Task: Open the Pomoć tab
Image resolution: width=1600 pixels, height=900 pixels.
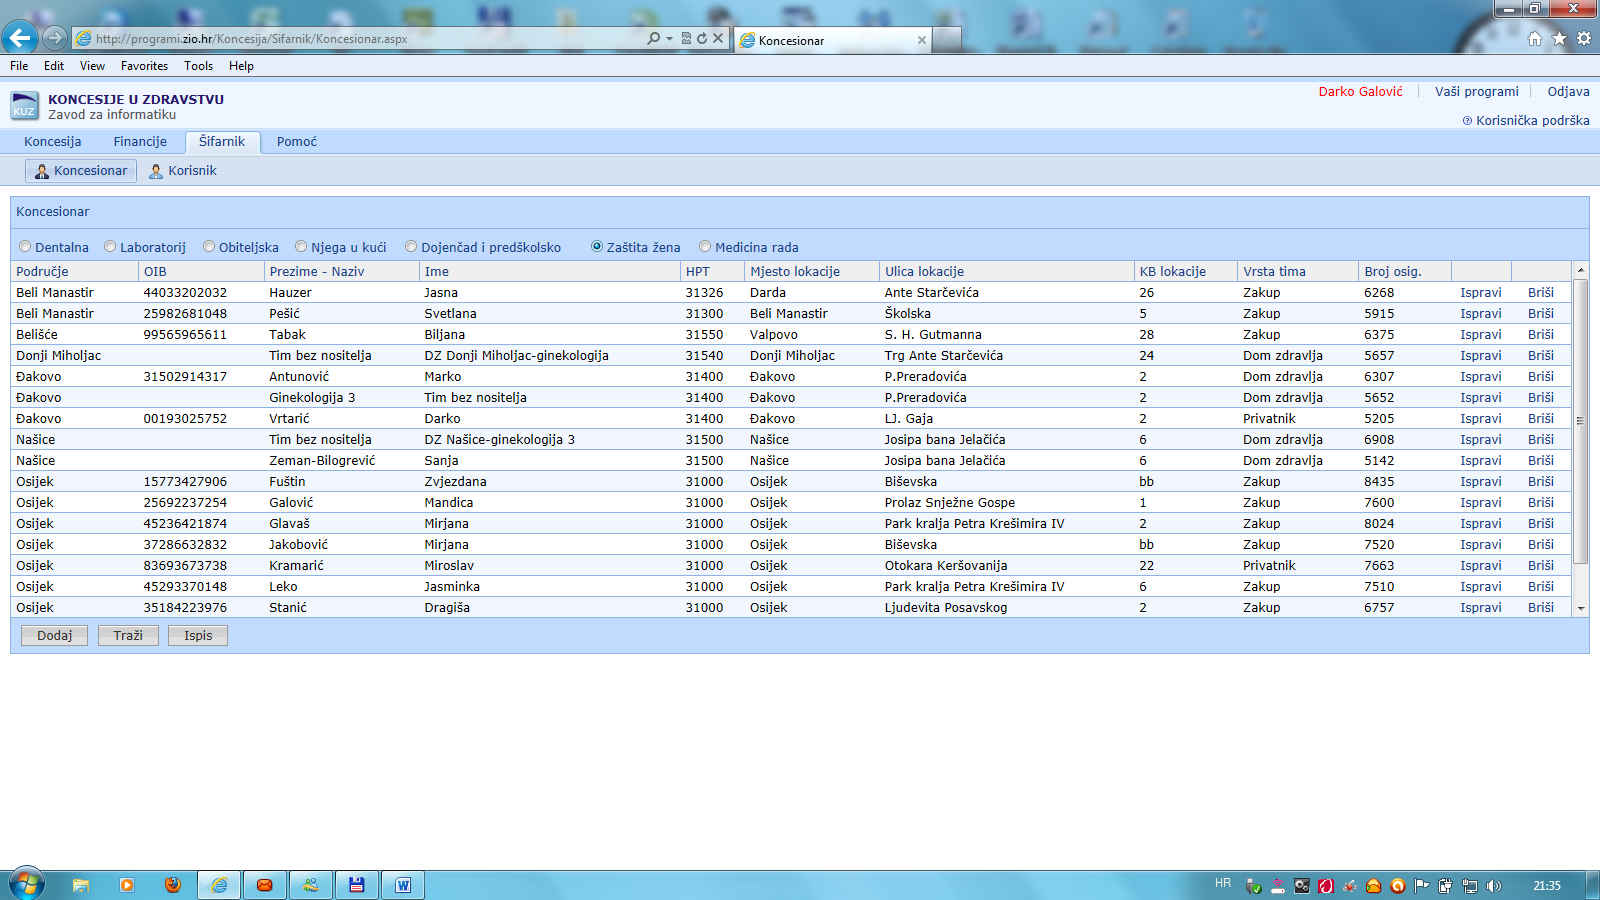Action: click(297, 142)
